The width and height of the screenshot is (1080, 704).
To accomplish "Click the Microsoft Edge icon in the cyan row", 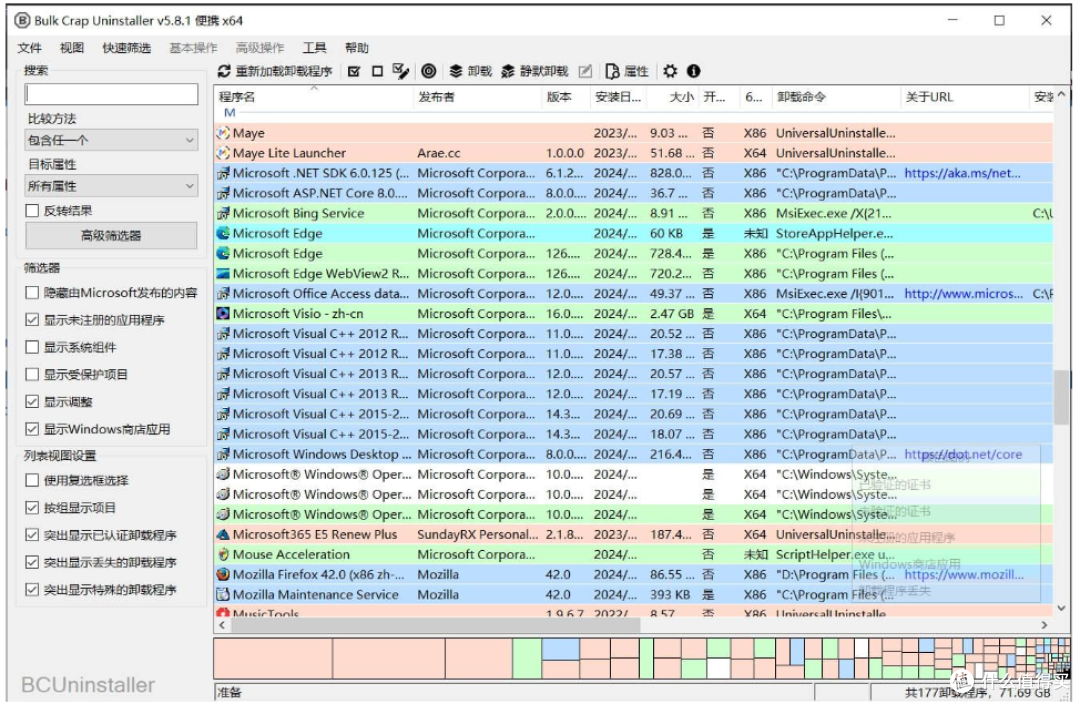I will pyautogui.click(x=223, y=234).
